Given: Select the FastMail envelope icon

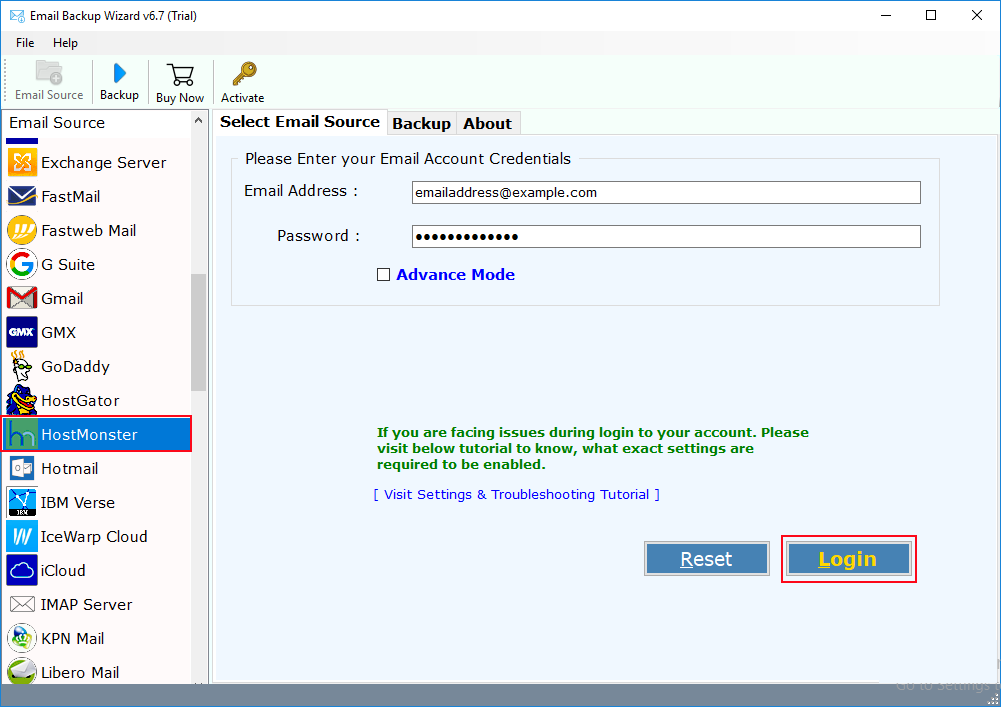Looking at the screenshot, I should click(22, 196).
